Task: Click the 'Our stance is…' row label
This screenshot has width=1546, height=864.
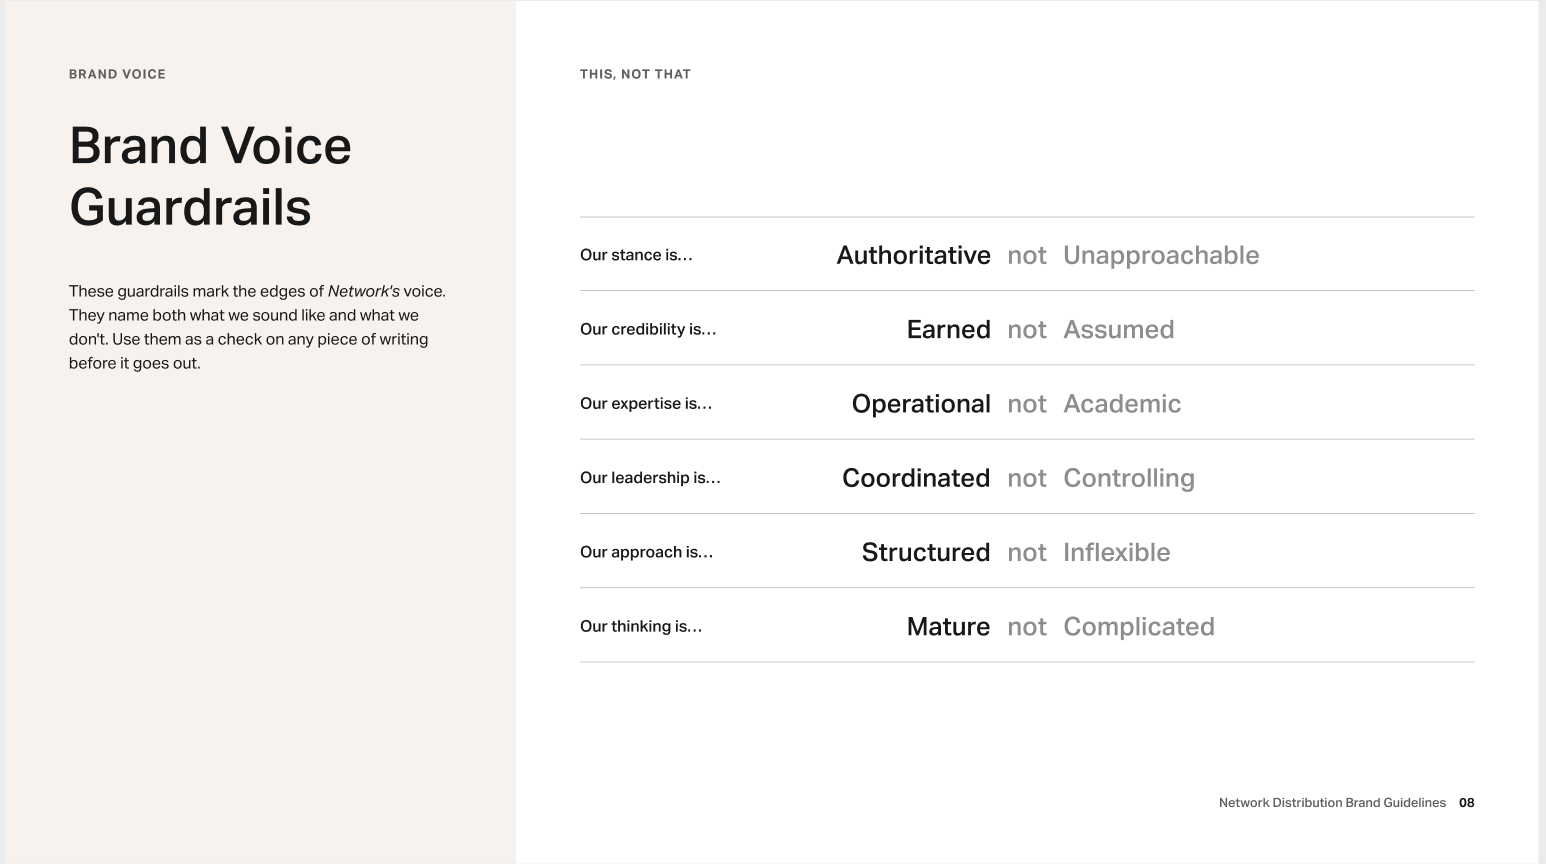Action: (636, 255)
